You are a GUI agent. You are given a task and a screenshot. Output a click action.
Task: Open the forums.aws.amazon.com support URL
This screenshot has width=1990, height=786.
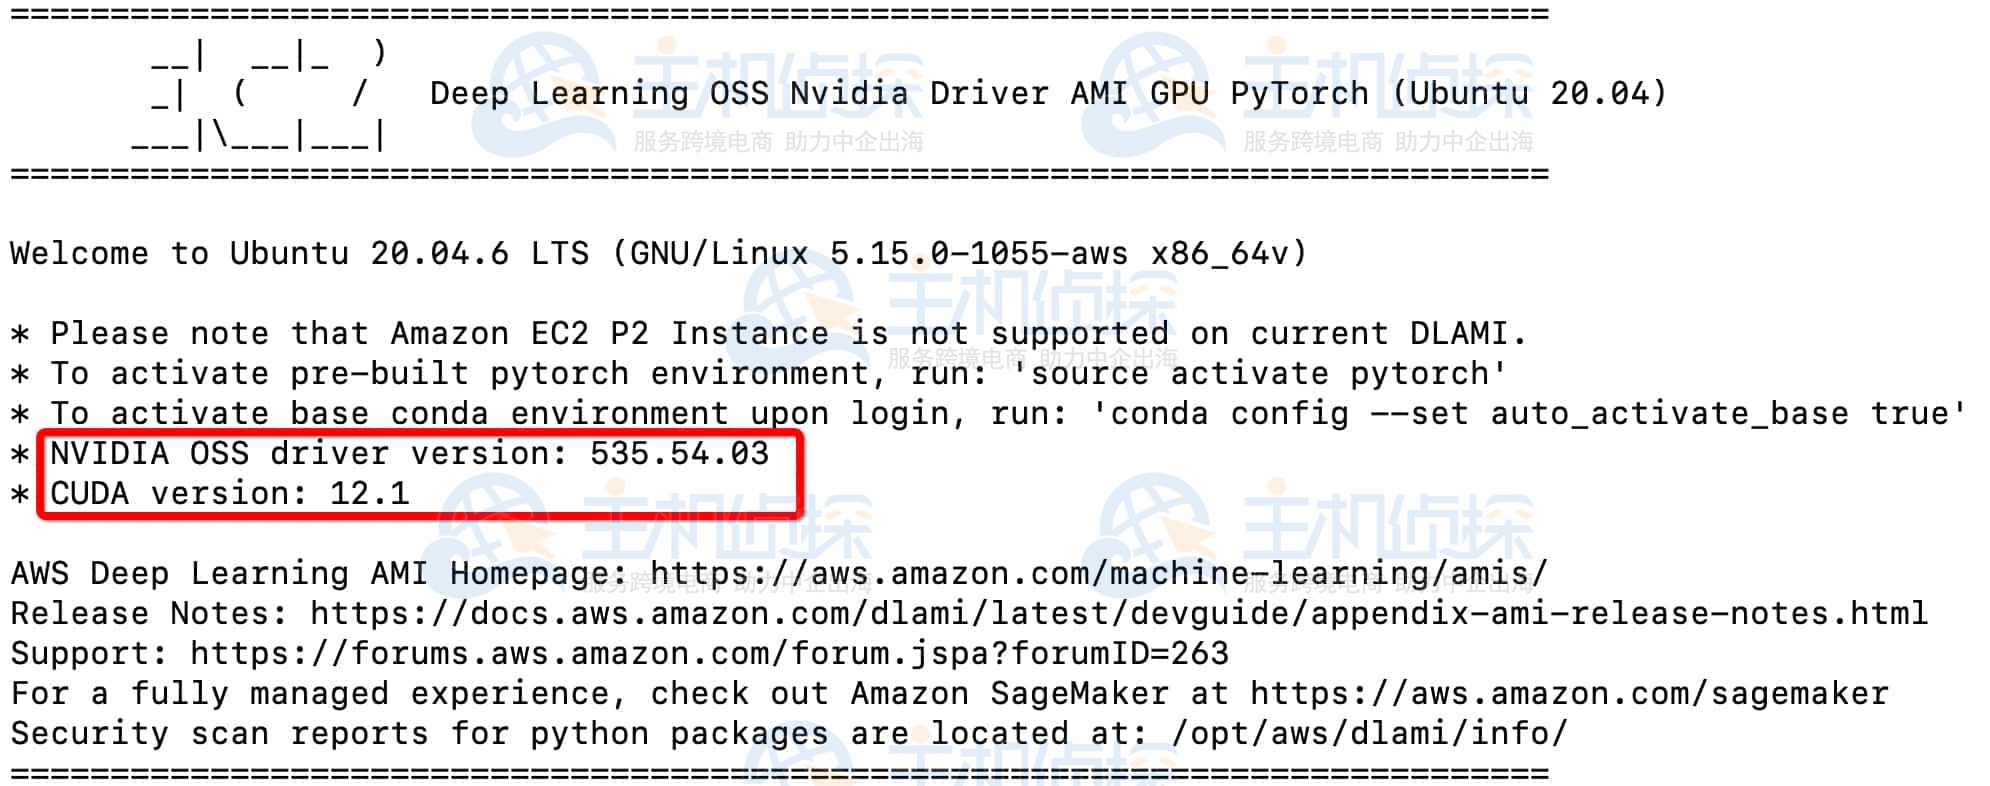709,654
